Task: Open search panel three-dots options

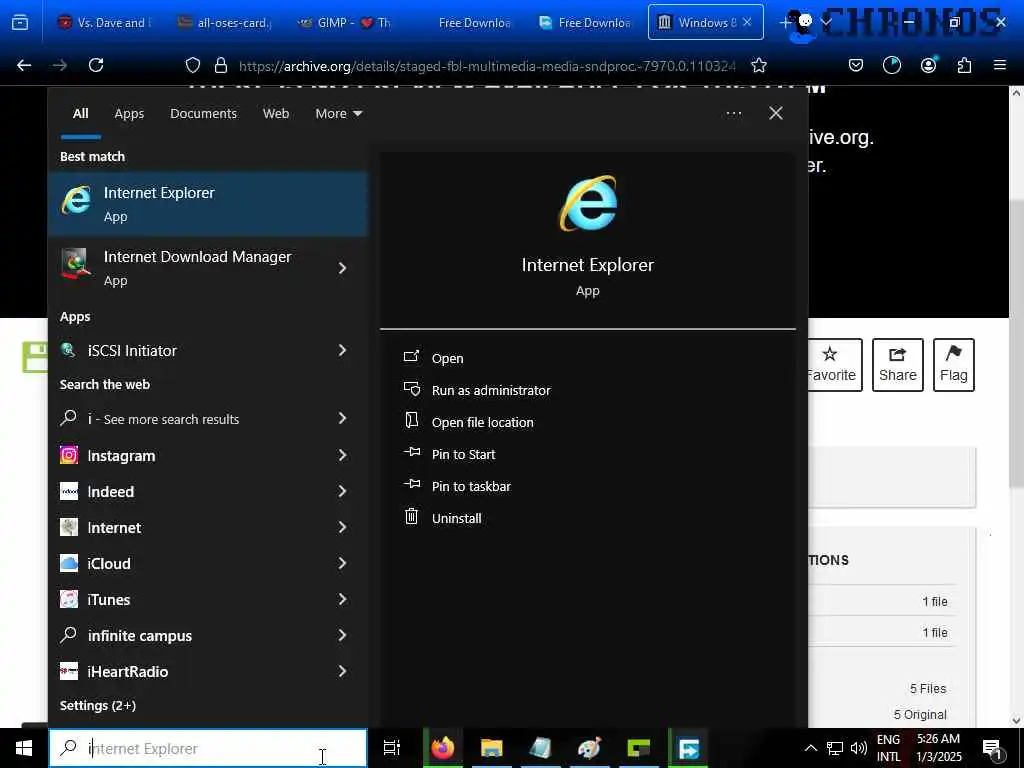Action: pyautogui.click(x=733, y=114)
